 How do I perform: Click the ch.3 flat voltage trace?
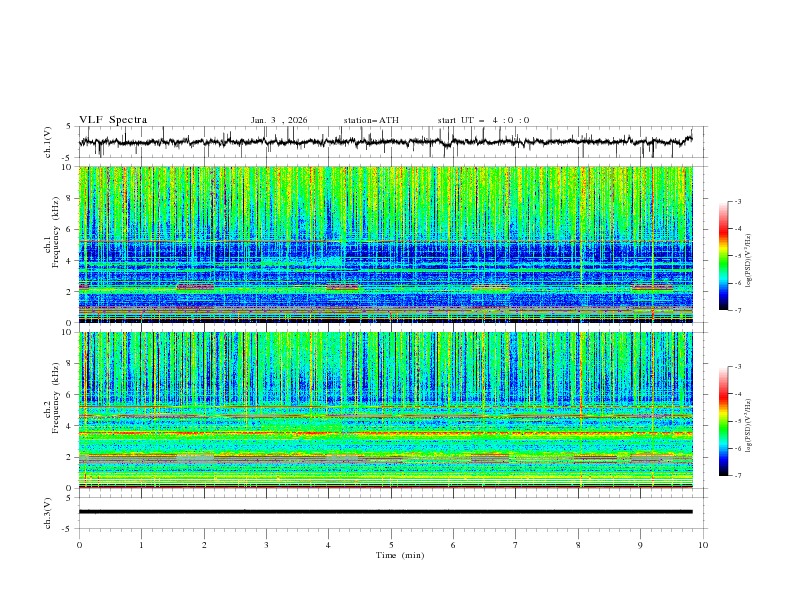(386, 512)
